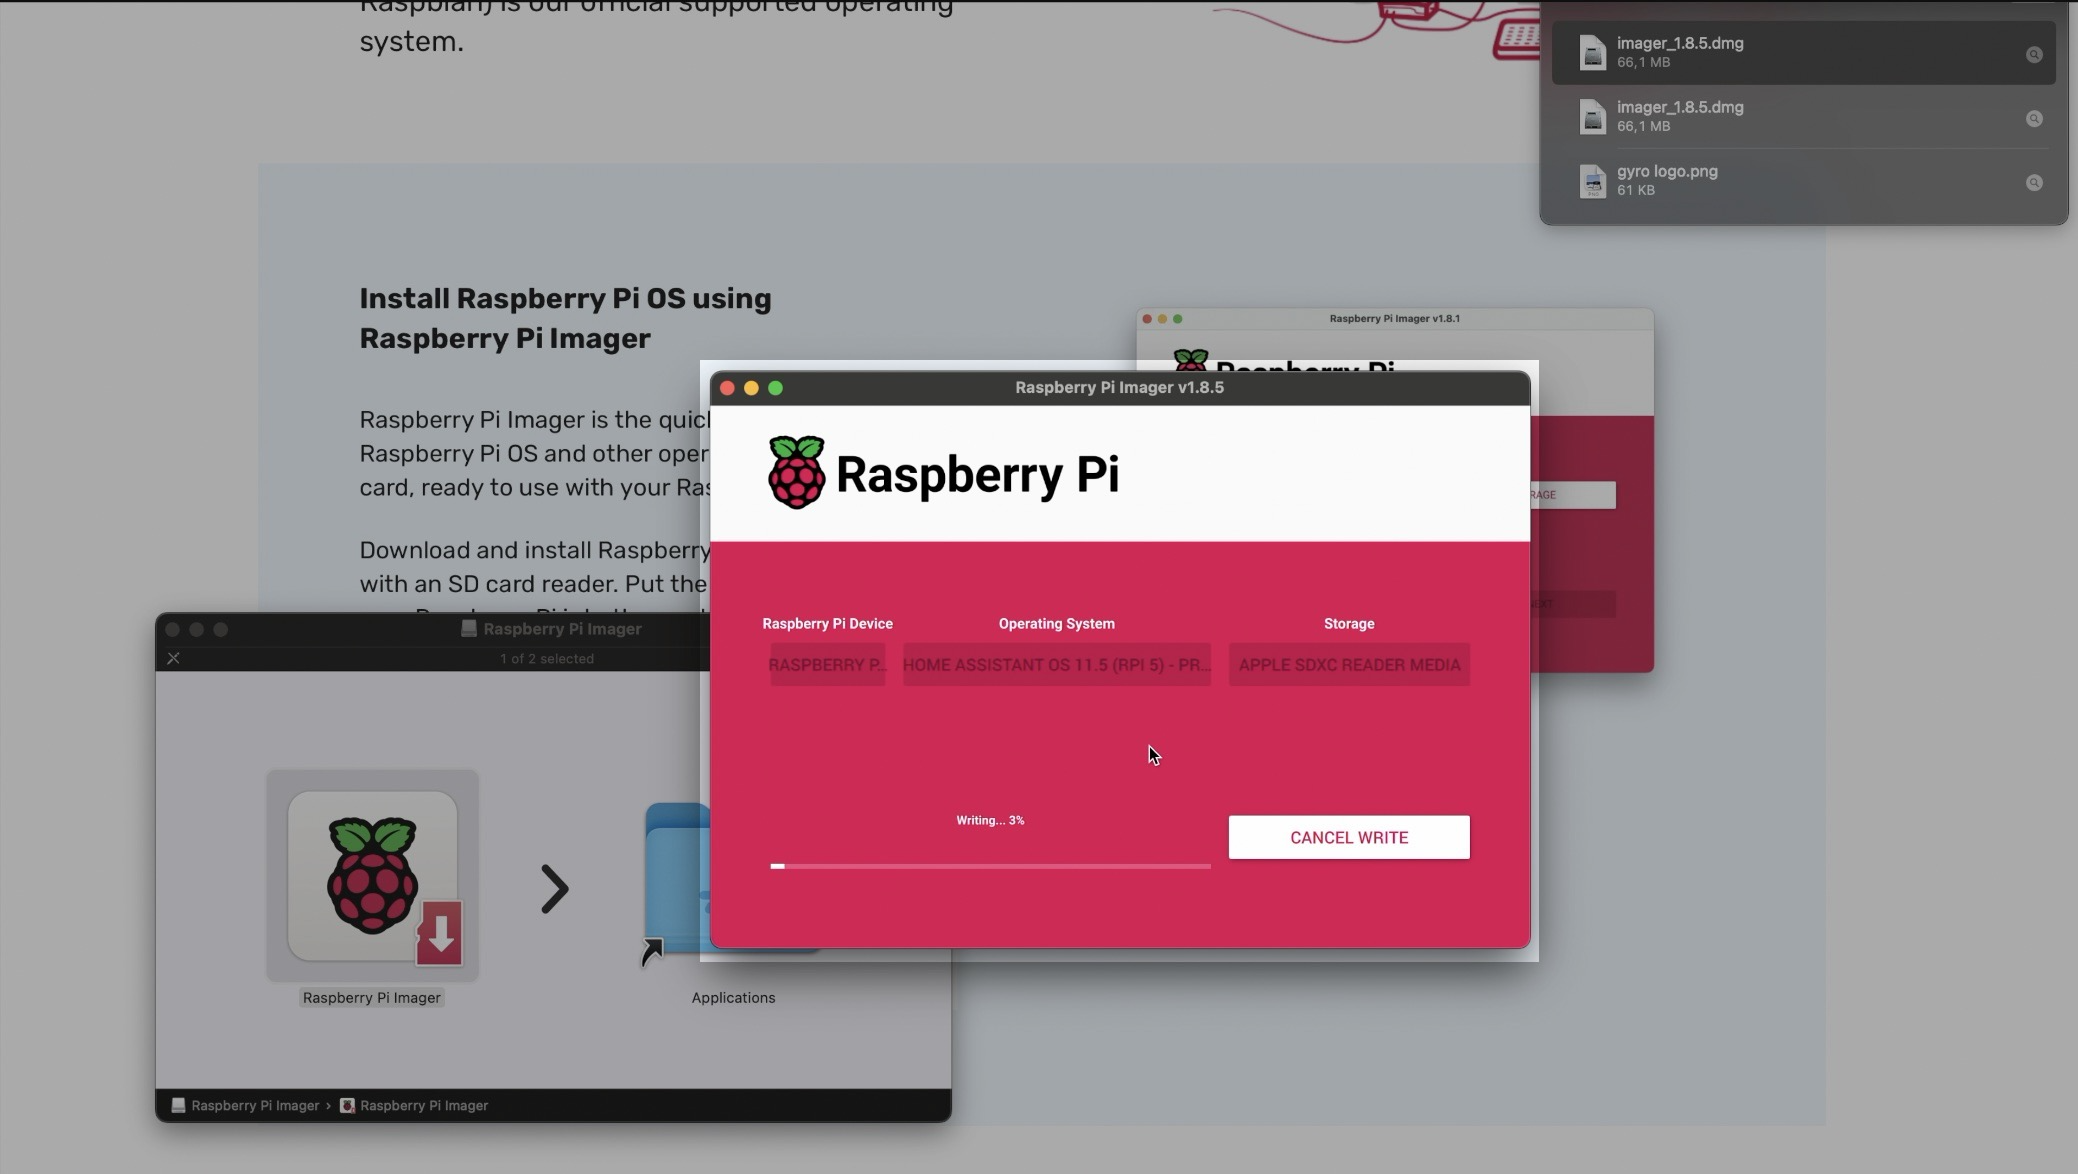Click Raspberry Pi Imager breadcrumb path
2078x1174 pixels.
(x=254, y=1104)
